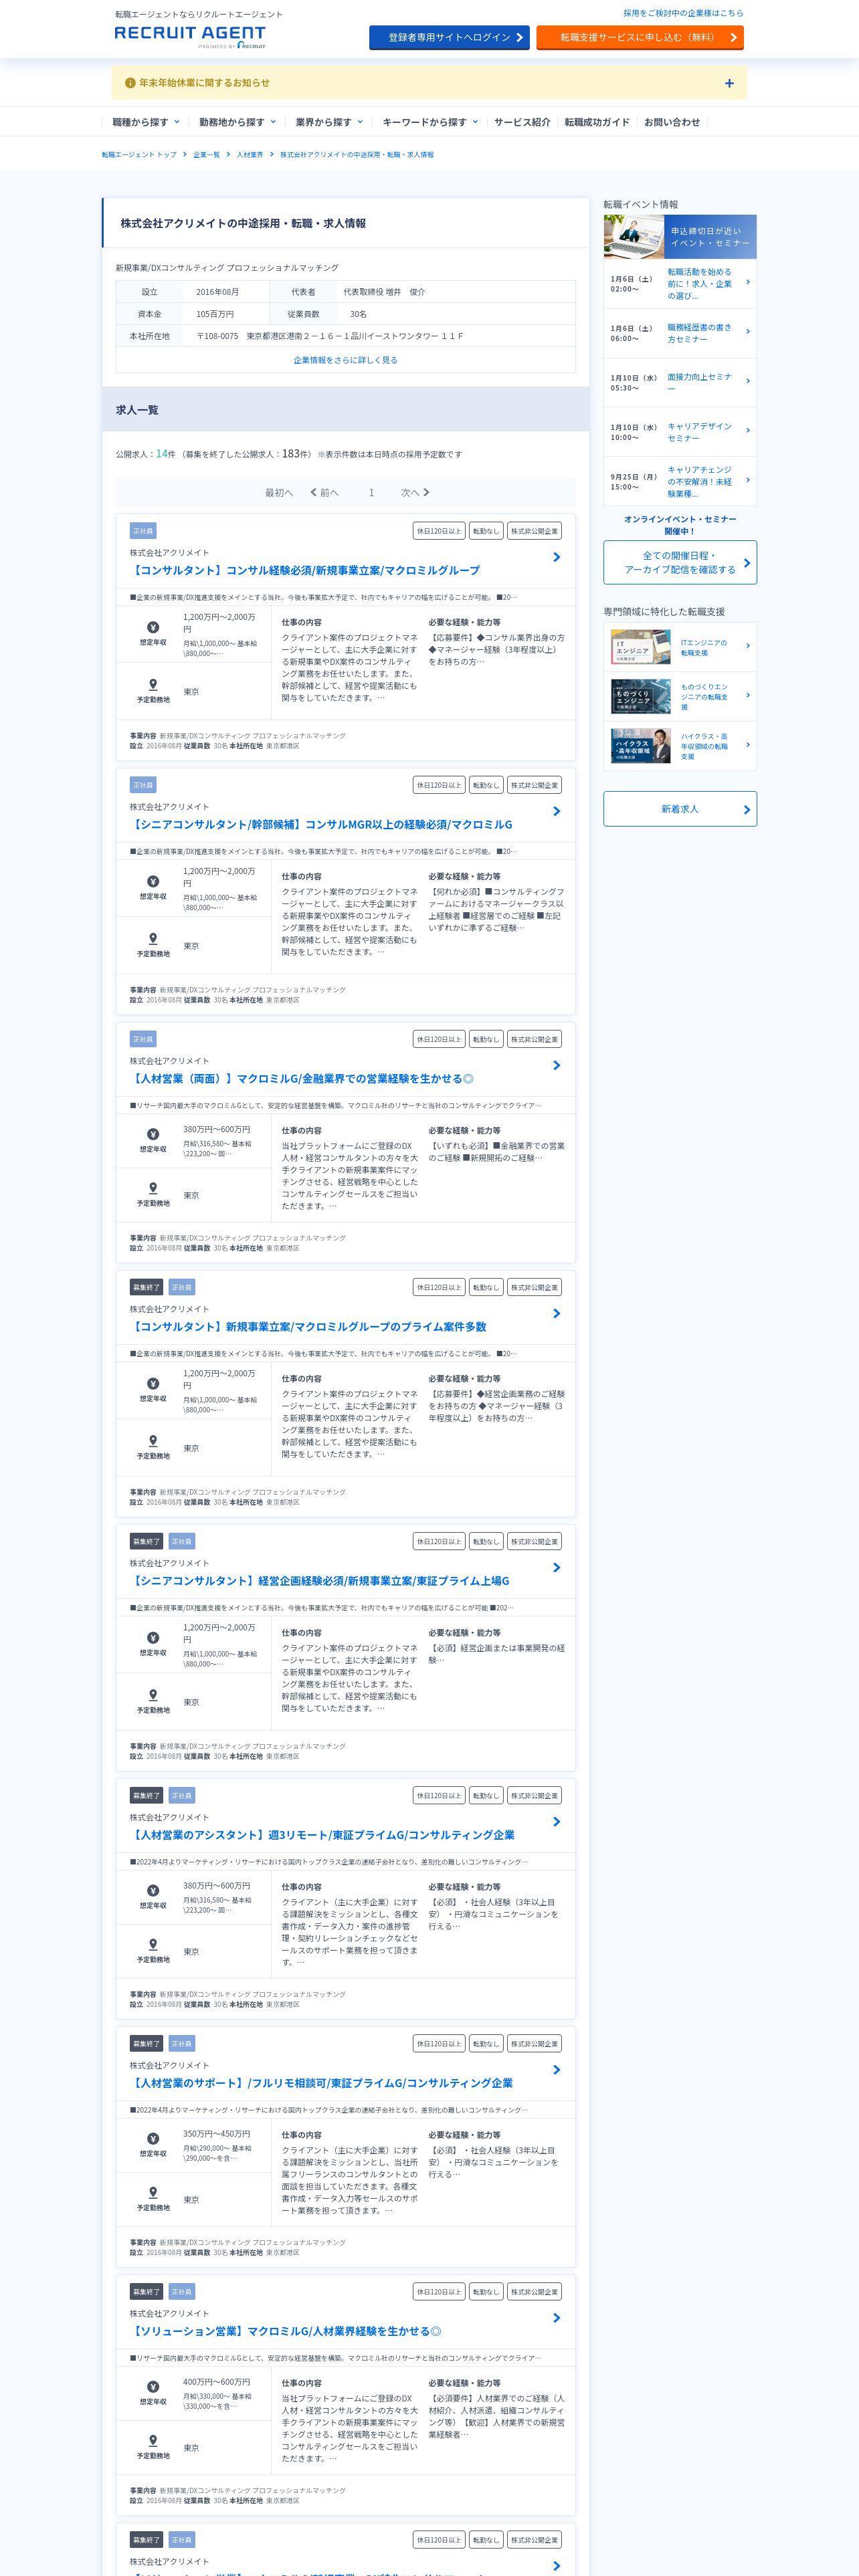Open 【ソリューション営業】マクロミルG/人材業界経験 job title

(286, 2330)
